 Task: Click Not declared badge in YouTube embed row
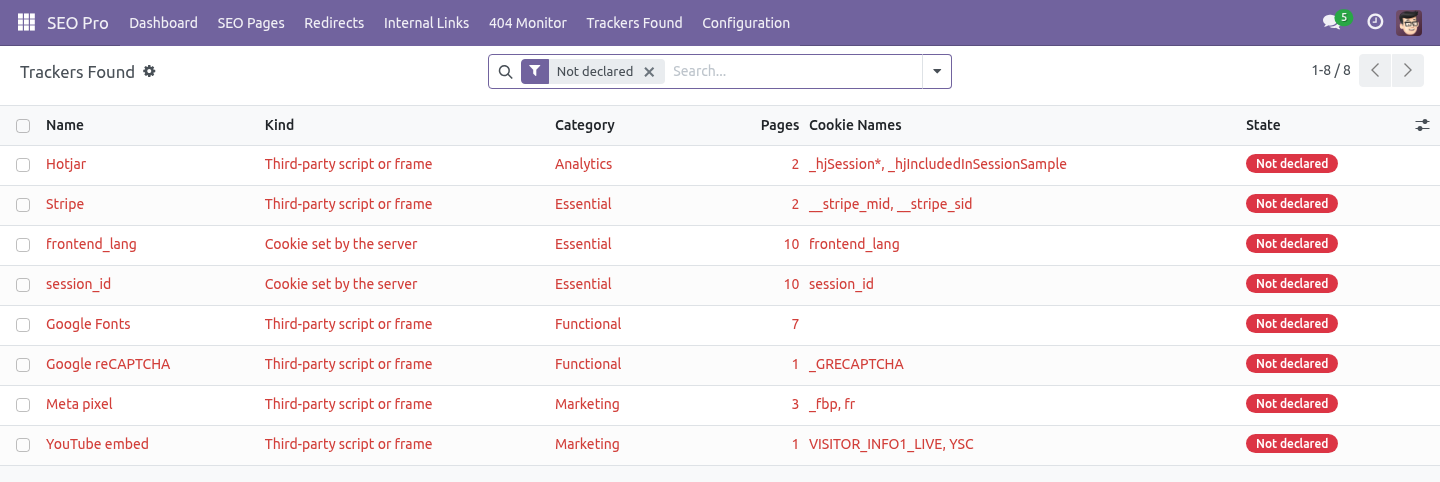click(1292, 444)
